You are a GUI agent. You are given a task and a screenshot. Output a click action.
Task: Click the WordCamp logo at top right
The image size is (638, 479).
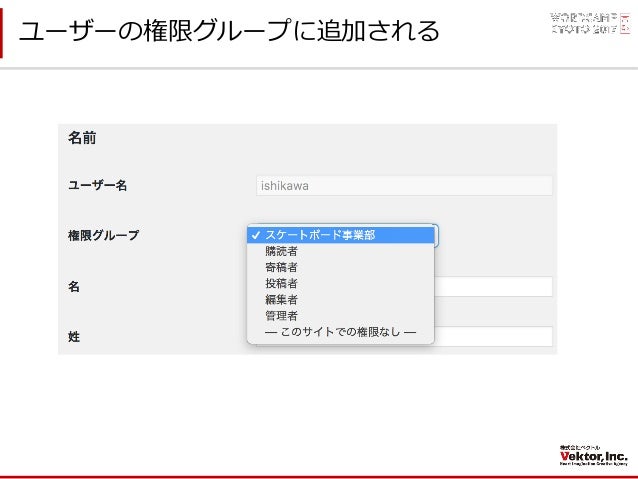[x=590, y=23]
